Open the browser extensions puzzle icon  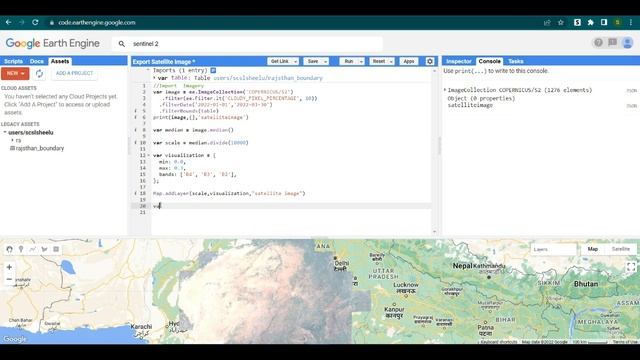pos(591,22)
